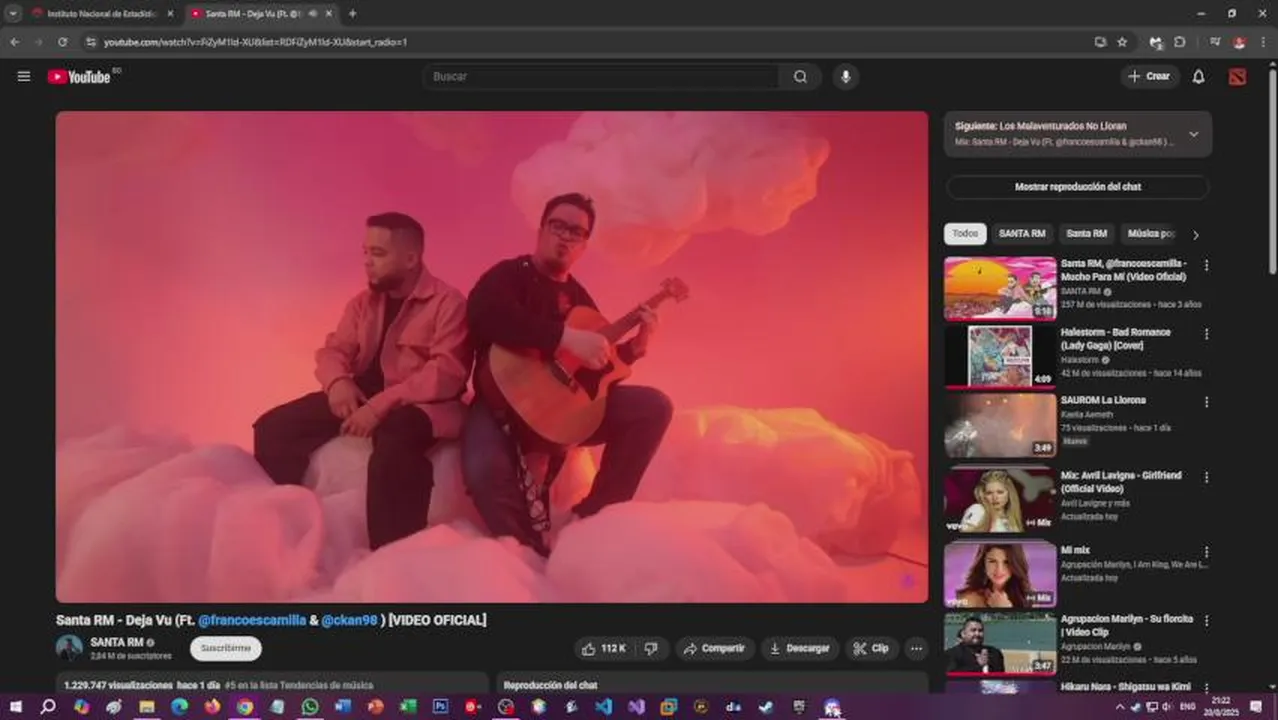The height and width of the screenshot is (720, 1278).
Task: Expand the Siguiente playlist panel
Action: [x=1193, y=134]
